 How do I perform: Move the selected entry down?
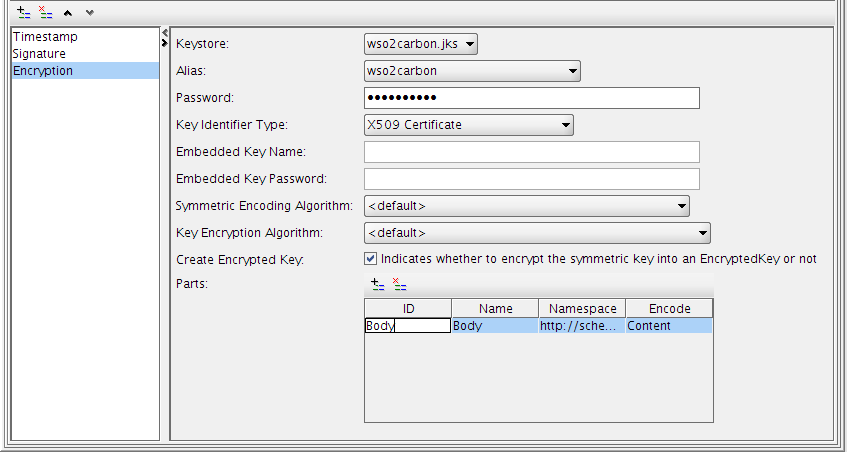pyautogui.click(x=90, y=12)
